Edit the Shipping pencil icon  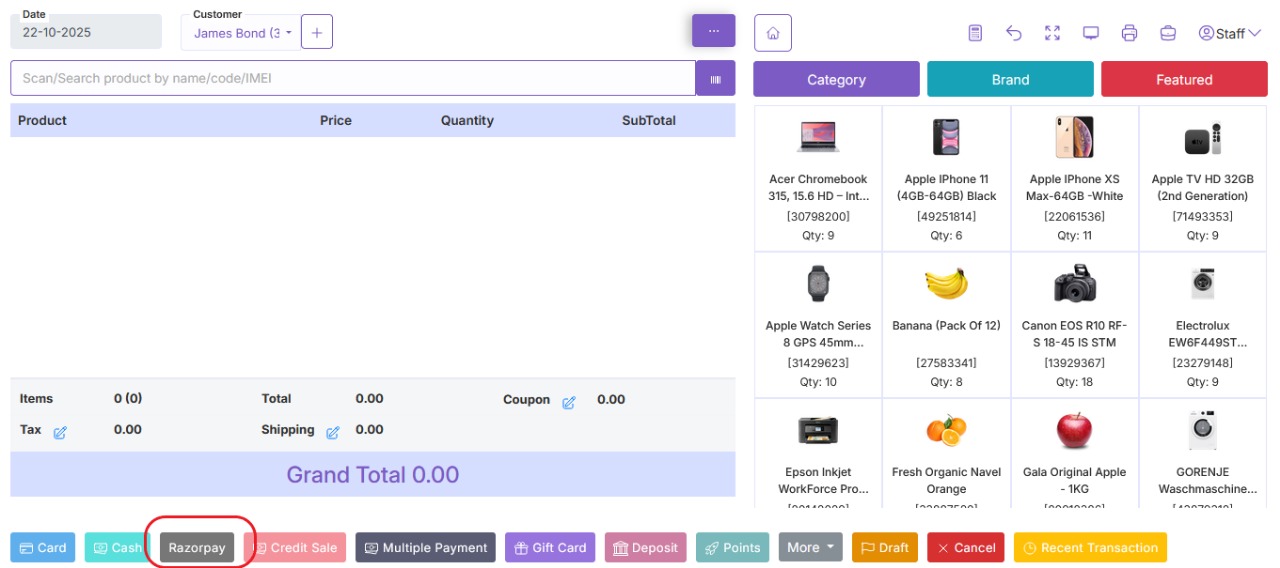pos(333,432)
